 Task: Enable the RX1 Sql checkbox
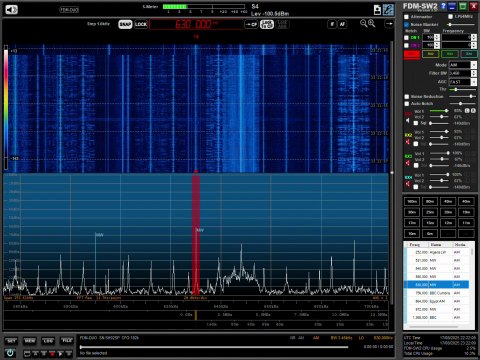[x=416, y=123]
